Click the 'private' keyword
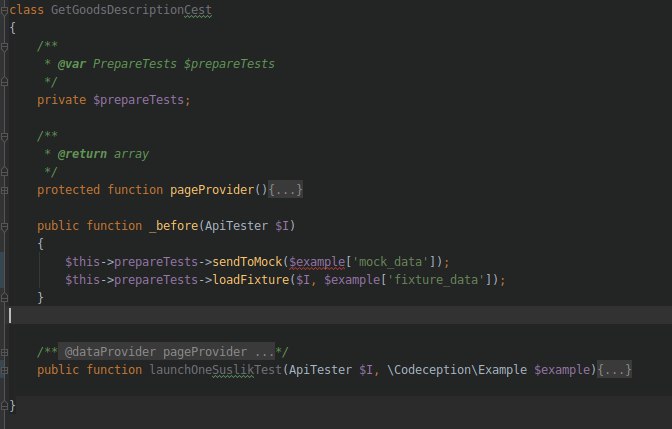 coord(61,100)
